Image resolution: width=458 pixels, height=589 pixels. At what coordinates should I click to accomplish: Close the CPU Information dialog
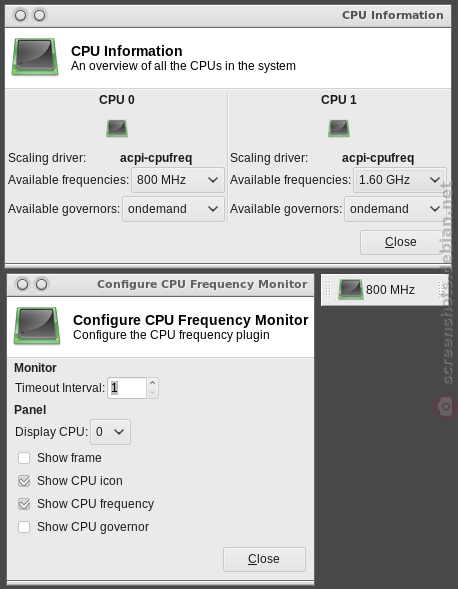pos(401,242)
